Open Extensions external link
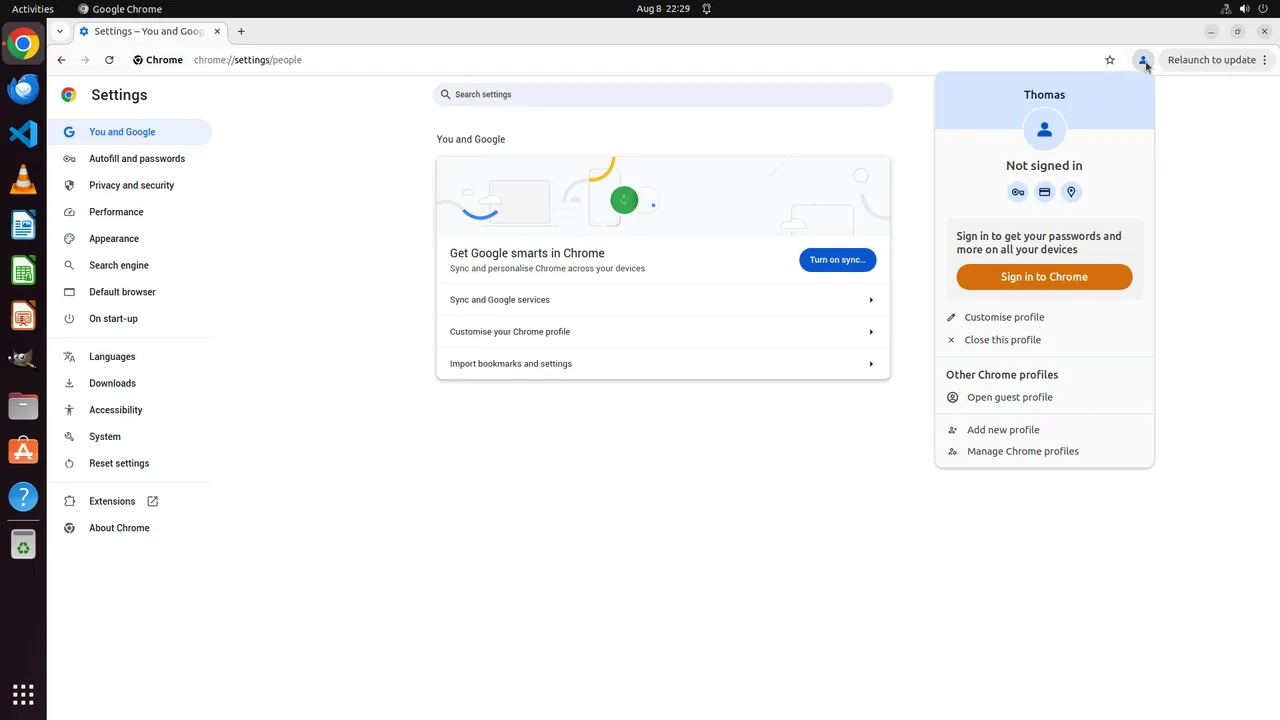Screen dimensions: 1280x720 tap(130, 501)
